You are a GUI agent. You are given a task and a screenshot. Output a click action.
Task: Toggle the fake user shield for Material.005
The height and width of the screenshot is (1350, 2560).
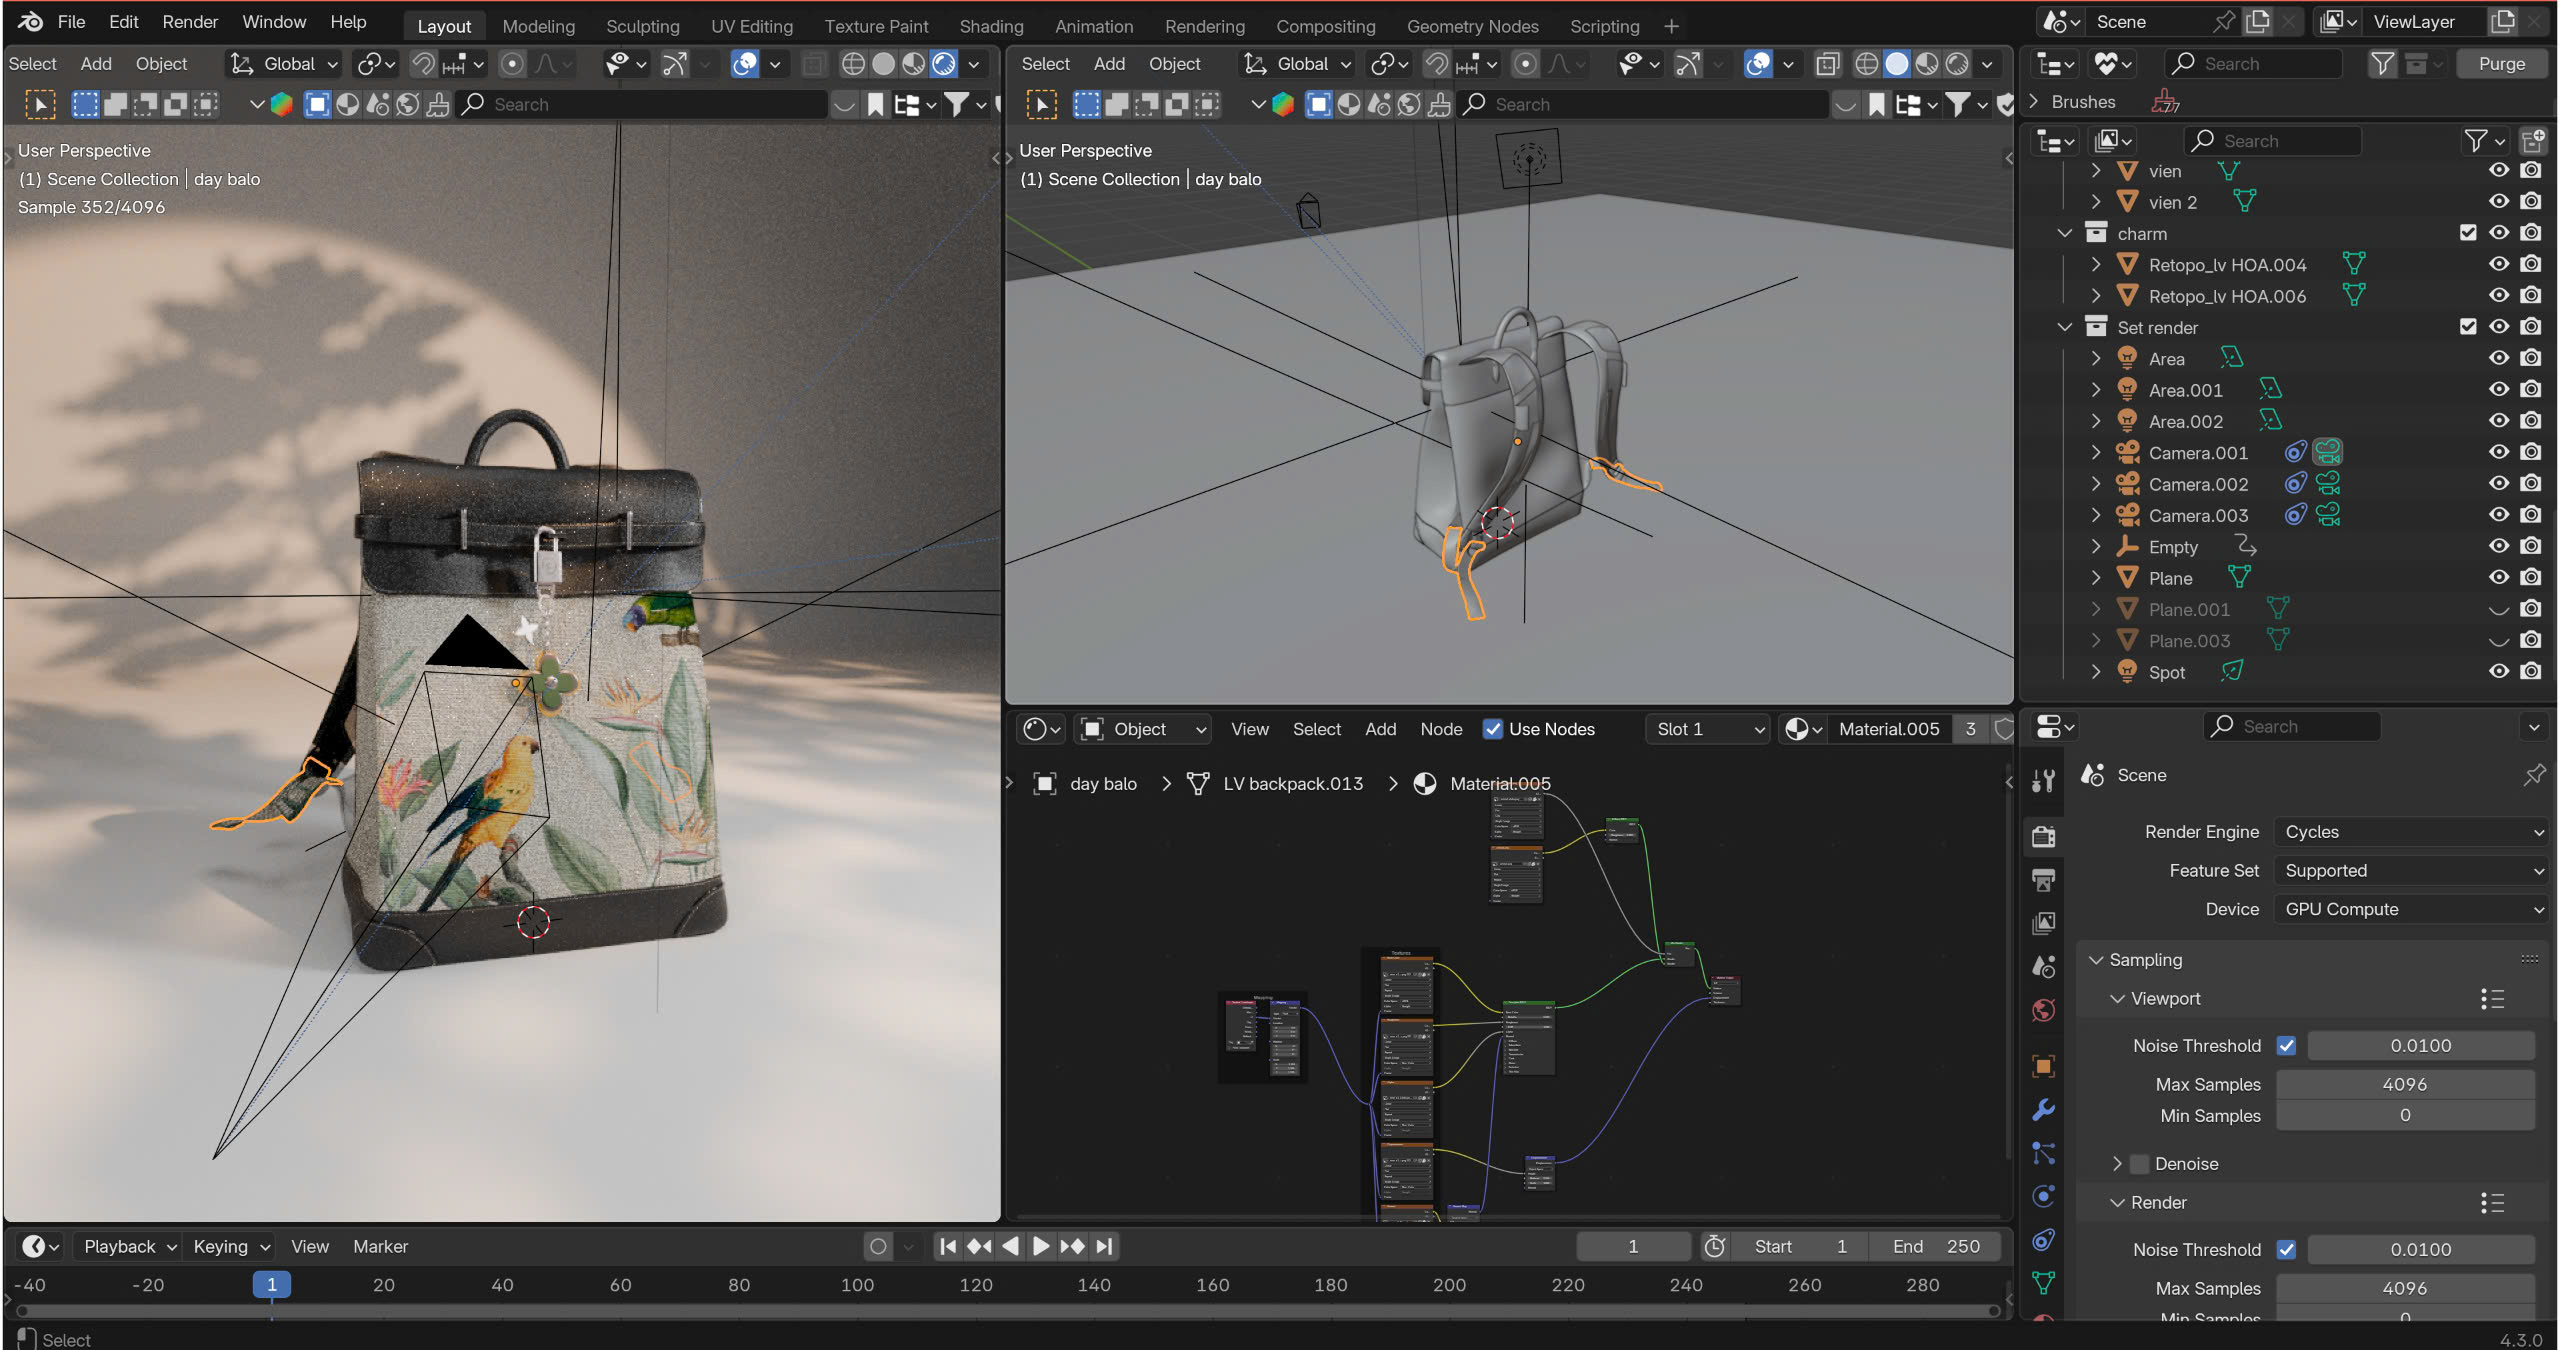pyautogui.click(x=2003, y=729)
